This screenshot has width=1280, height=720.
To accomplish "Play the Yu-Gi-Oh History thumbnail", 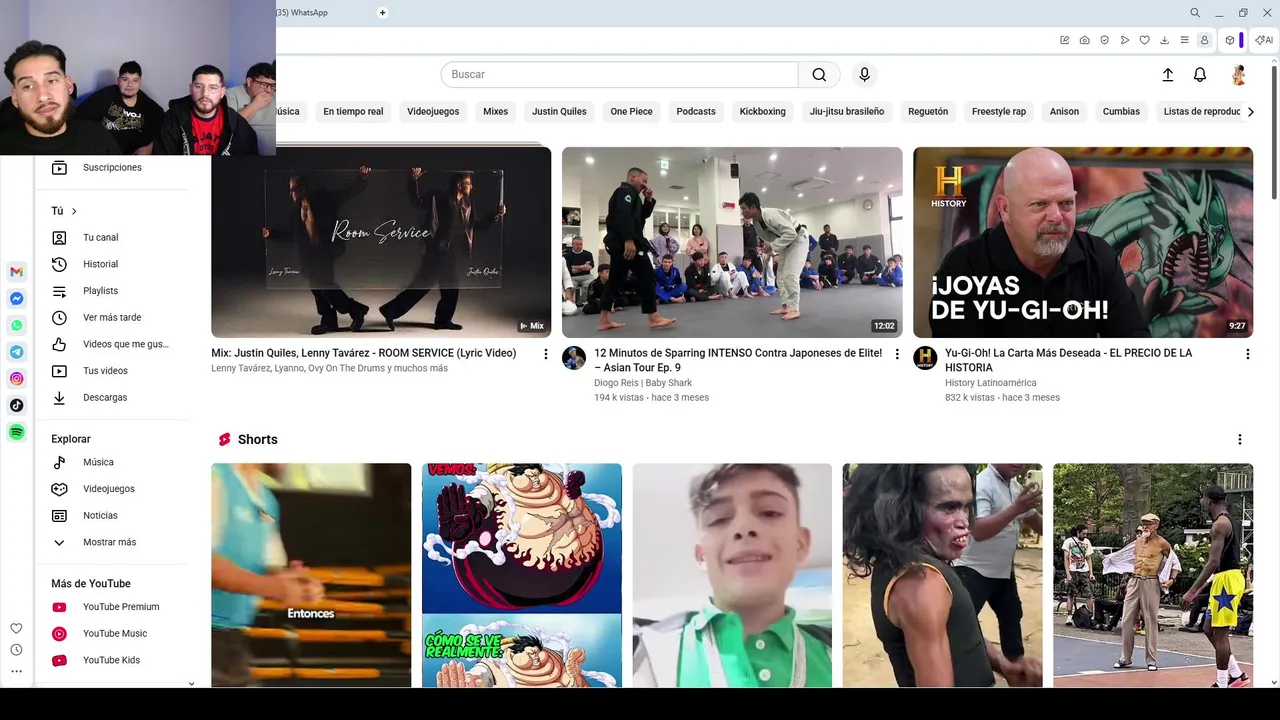I will 1083,242.
